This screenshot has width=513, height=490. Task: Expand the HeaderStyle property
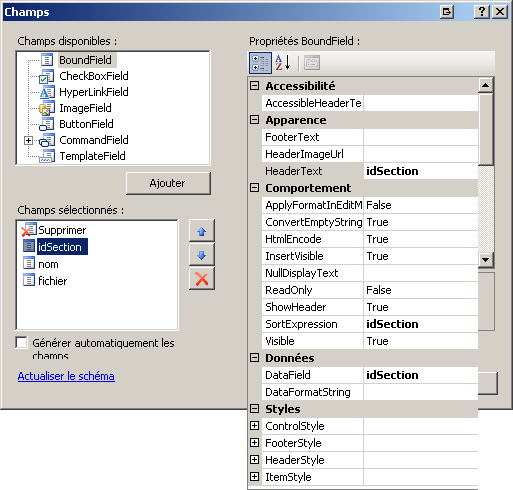(x=254, y=460)
